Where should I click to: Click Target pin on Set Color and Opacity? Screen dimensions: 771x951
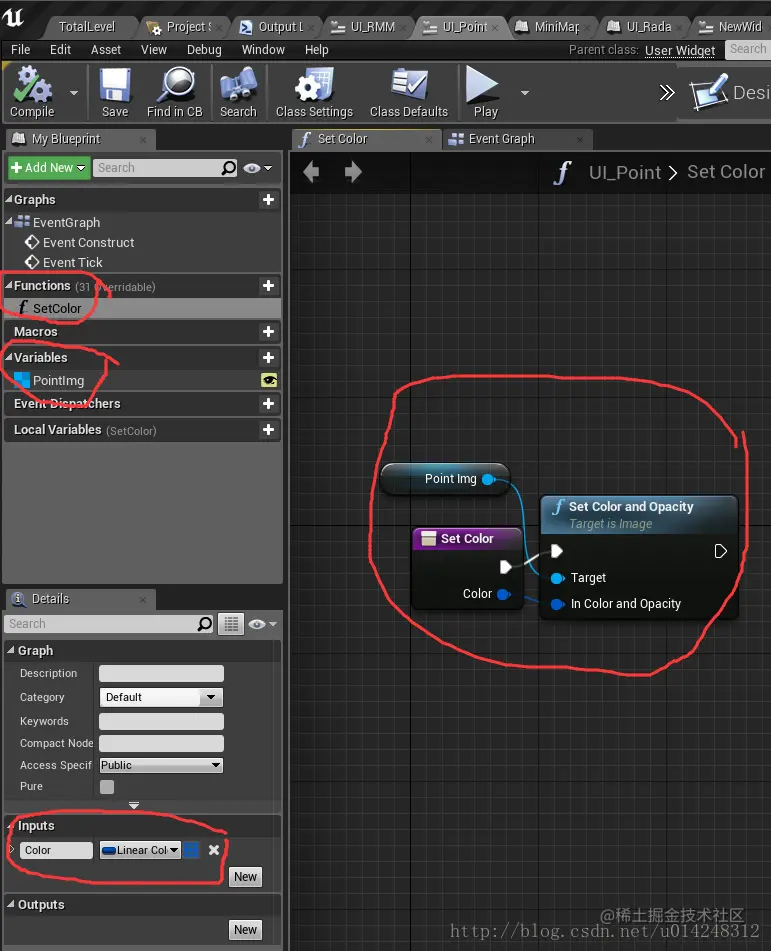[557, 578]
